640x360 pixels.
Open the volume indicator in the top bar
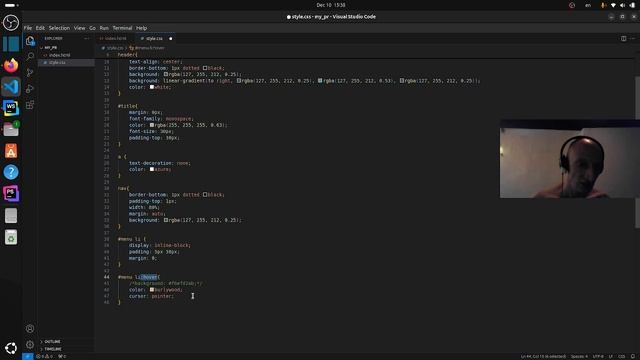tap(622, 5)
